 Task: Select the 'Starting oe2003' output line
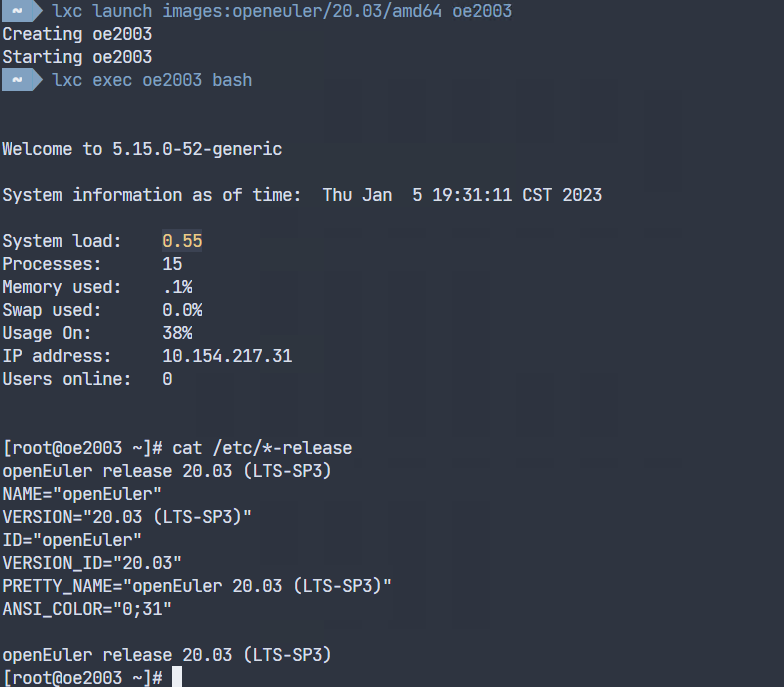click(x=77, y=57)
